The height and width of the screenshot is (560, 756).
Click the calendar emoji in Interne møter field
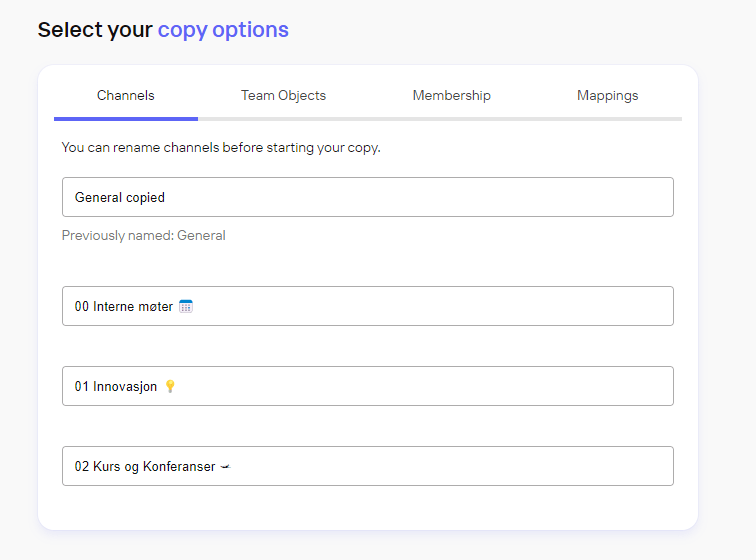185,306
